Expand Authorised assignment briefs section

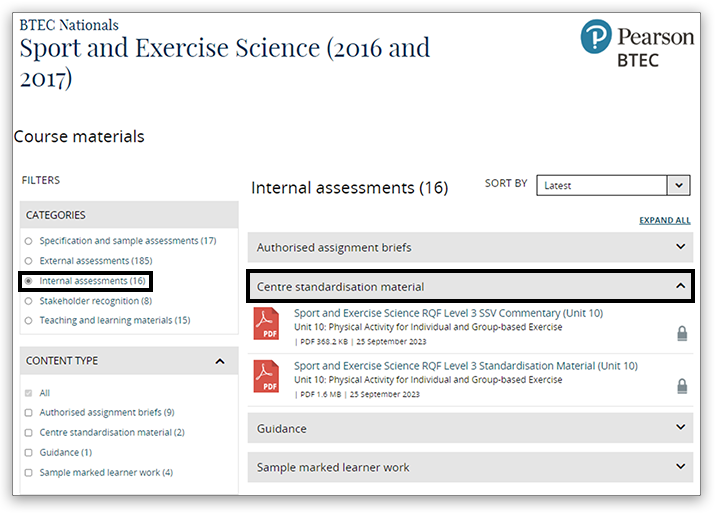[x=469, y=247]
